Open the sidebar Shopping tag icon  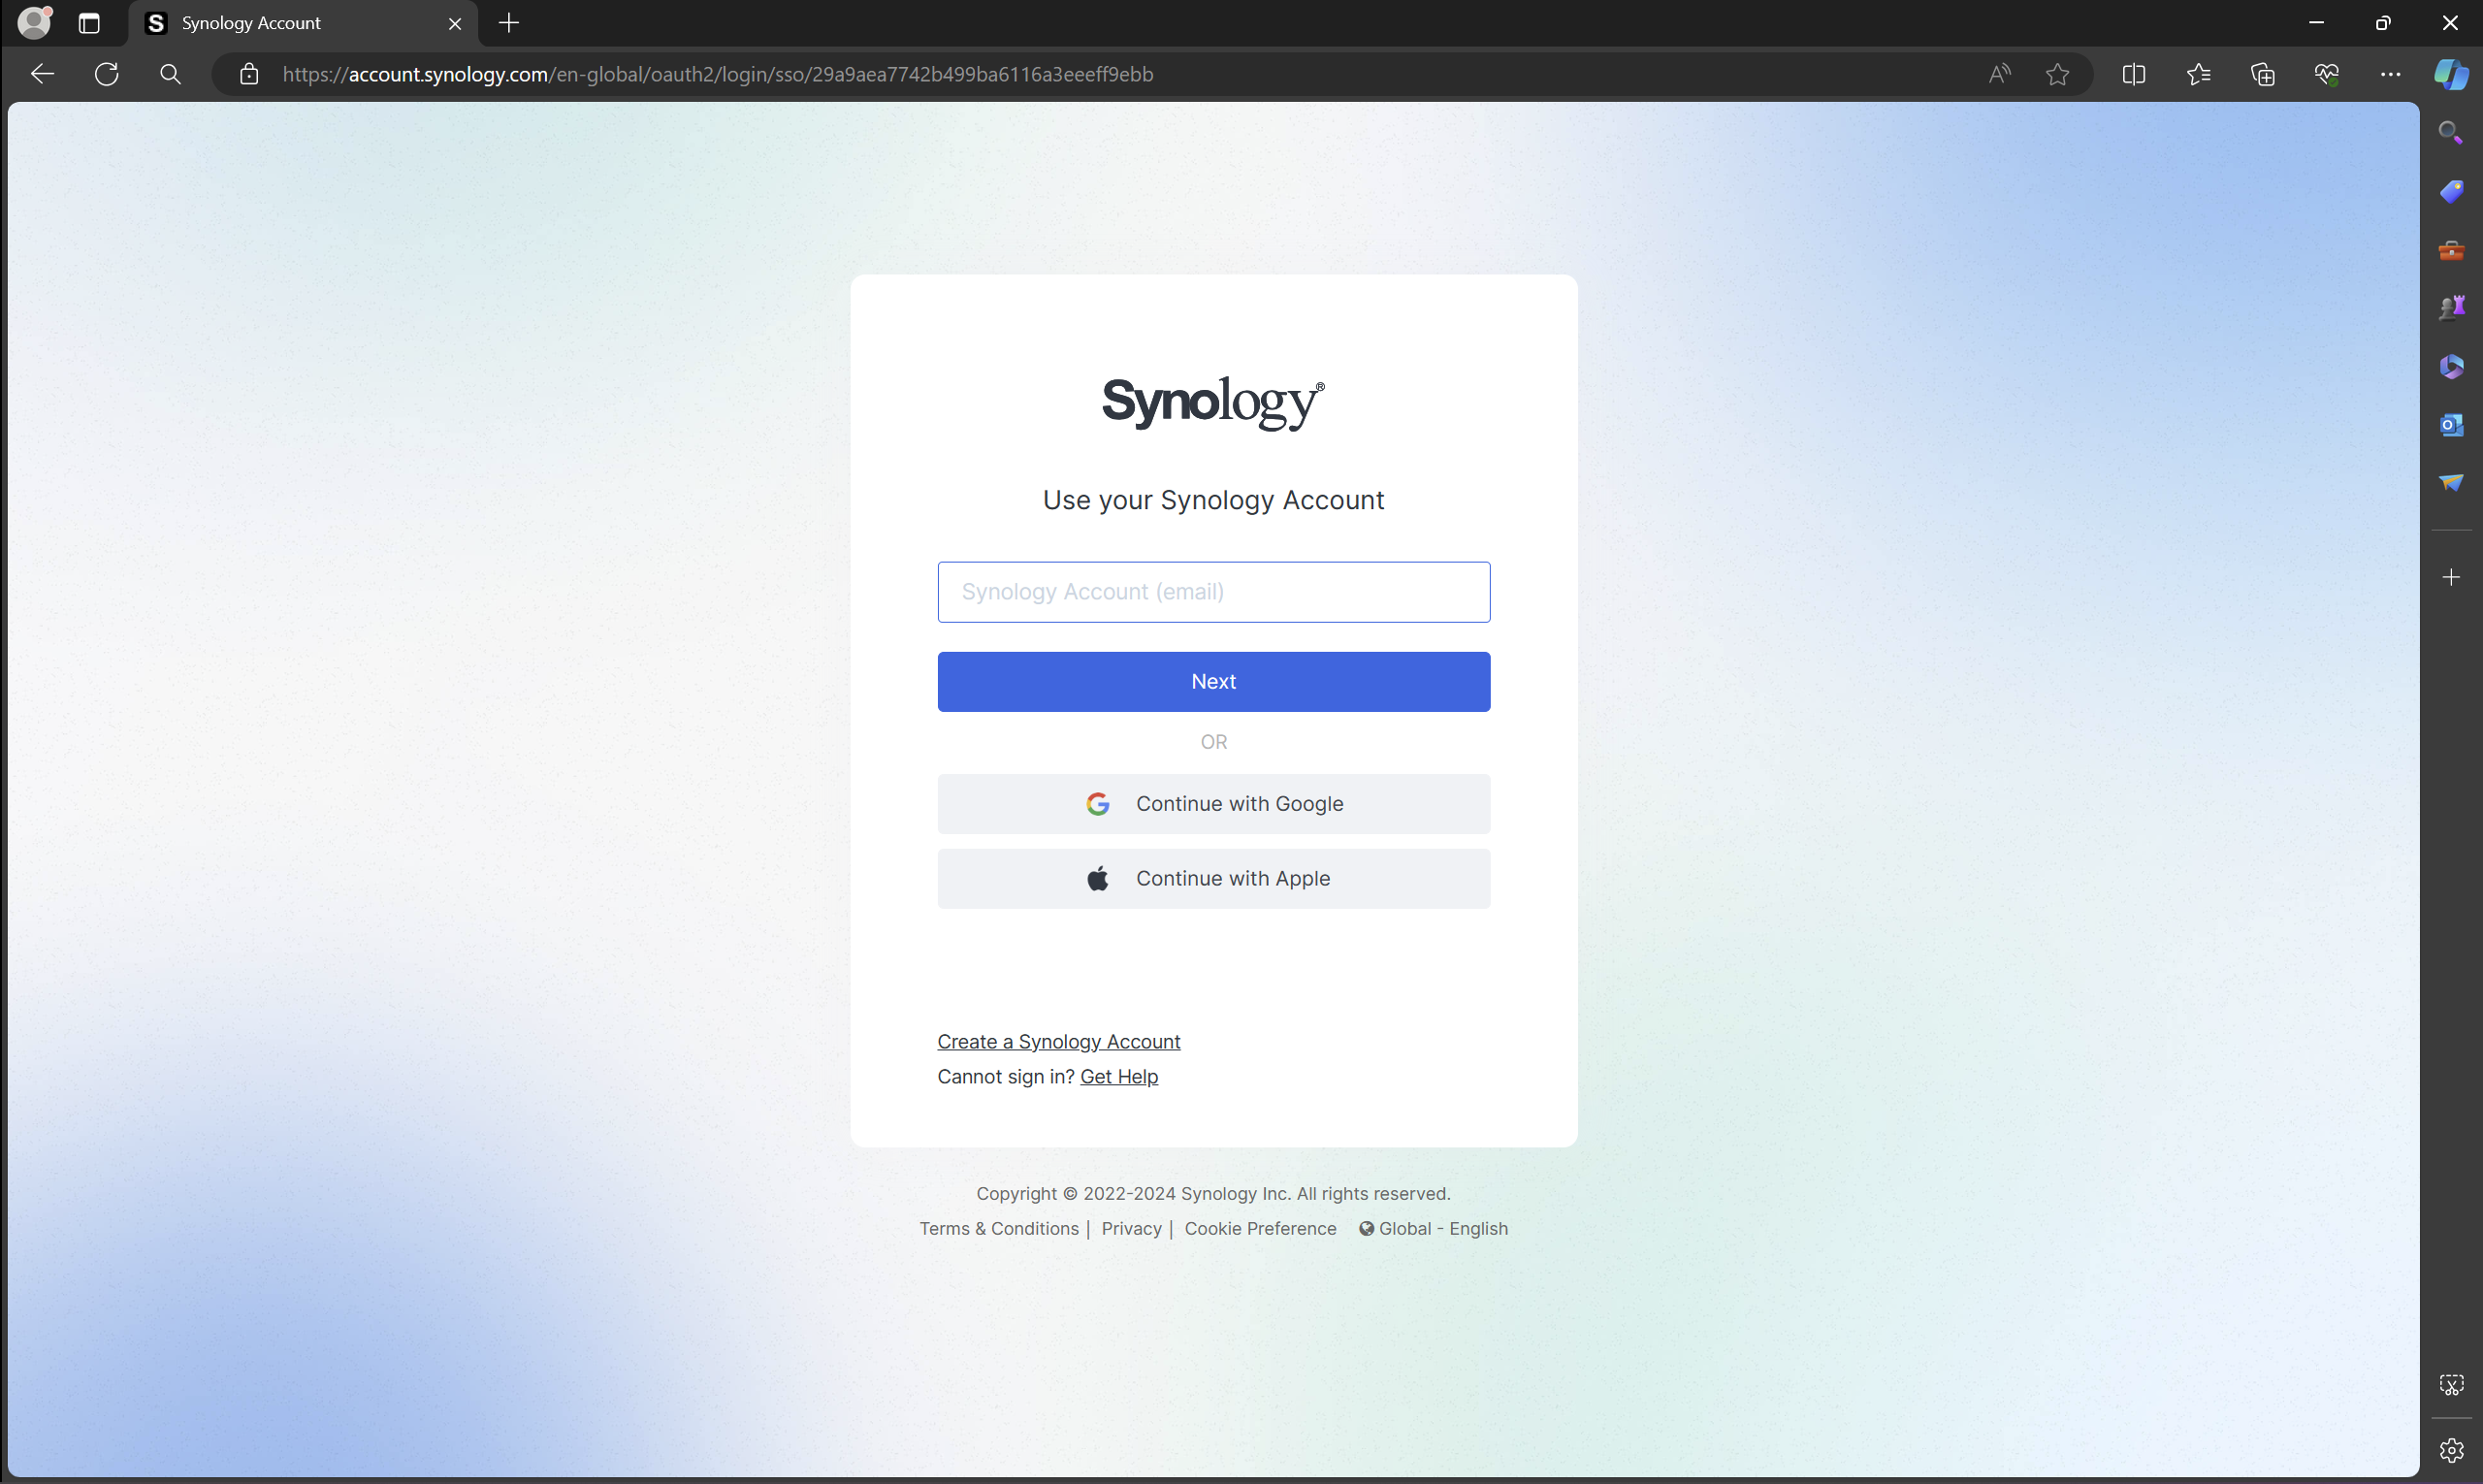2451,191
